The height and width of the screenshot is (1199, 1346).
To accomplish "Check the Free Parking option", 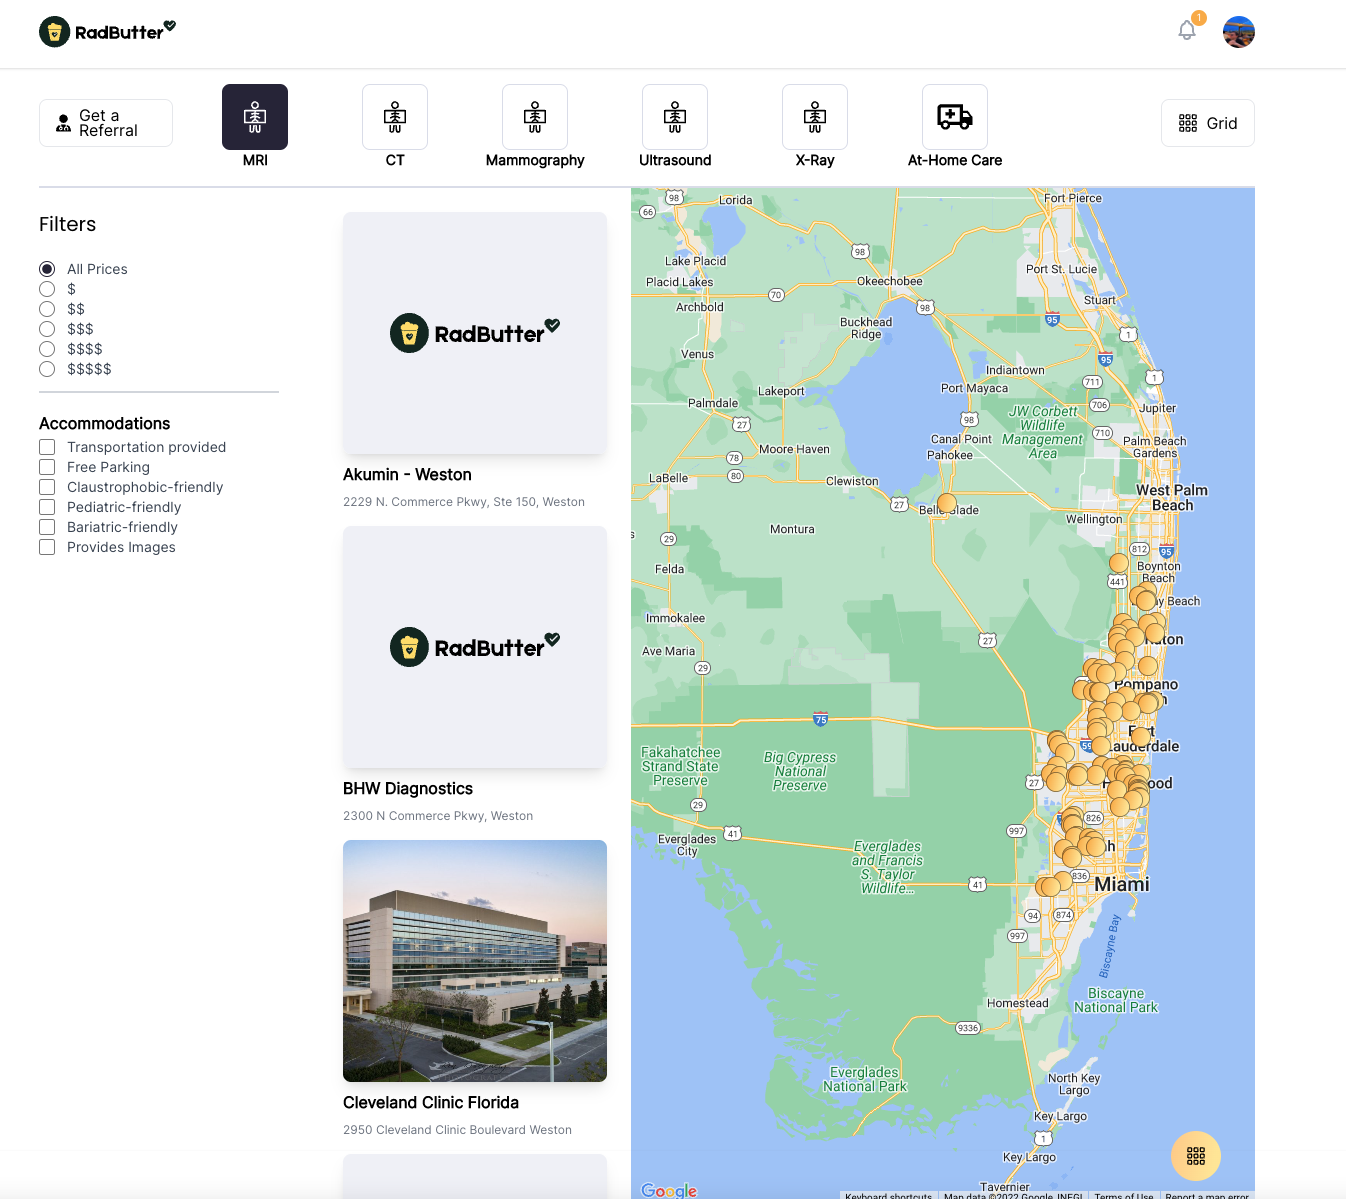I will click(x=47, y=467).
